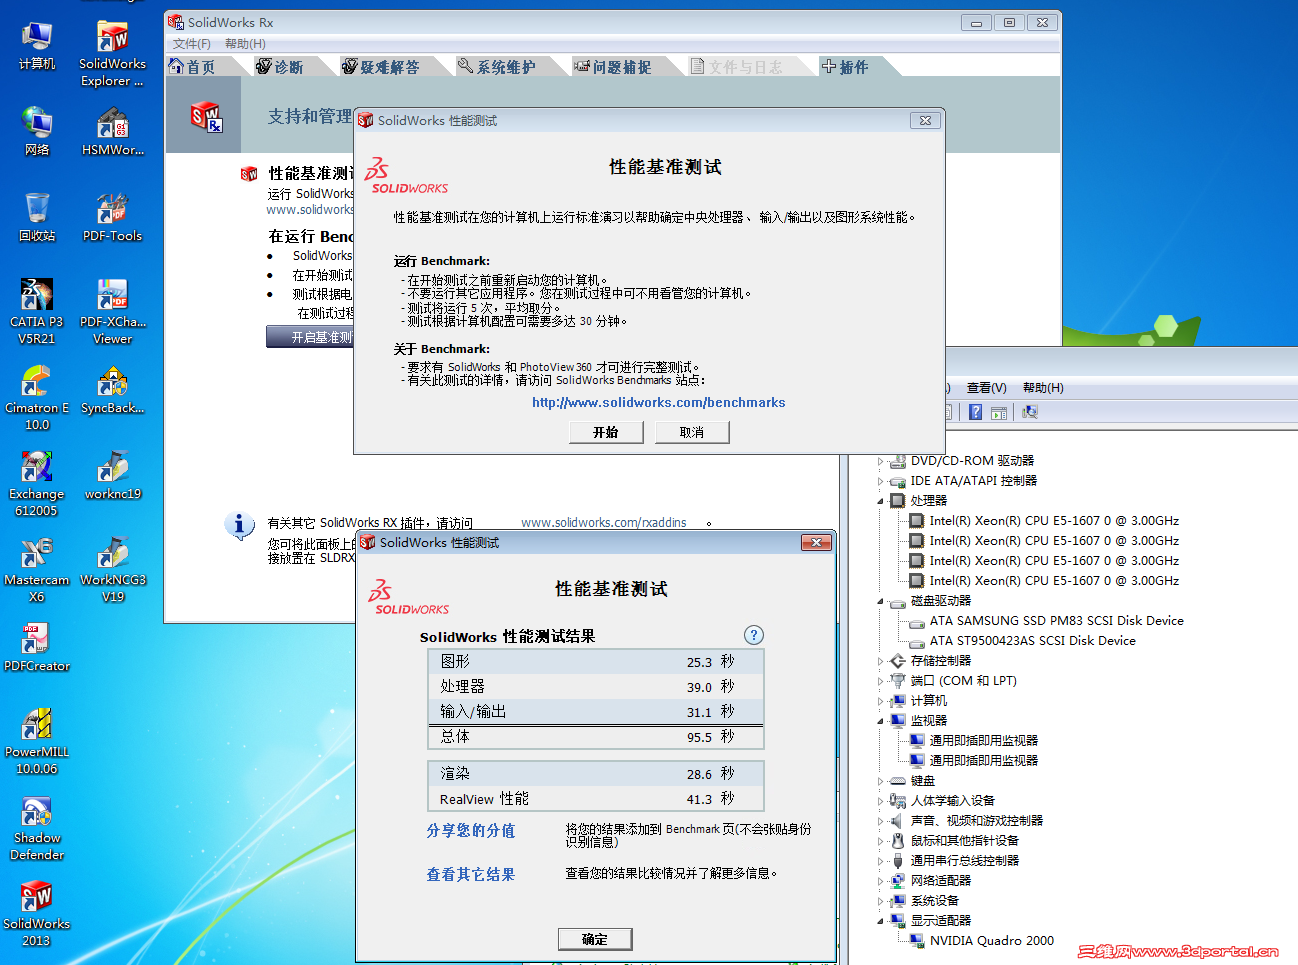Open the solidworks.com/benchmarks link
The image size is (1298, 965).
tap(659, 403)
